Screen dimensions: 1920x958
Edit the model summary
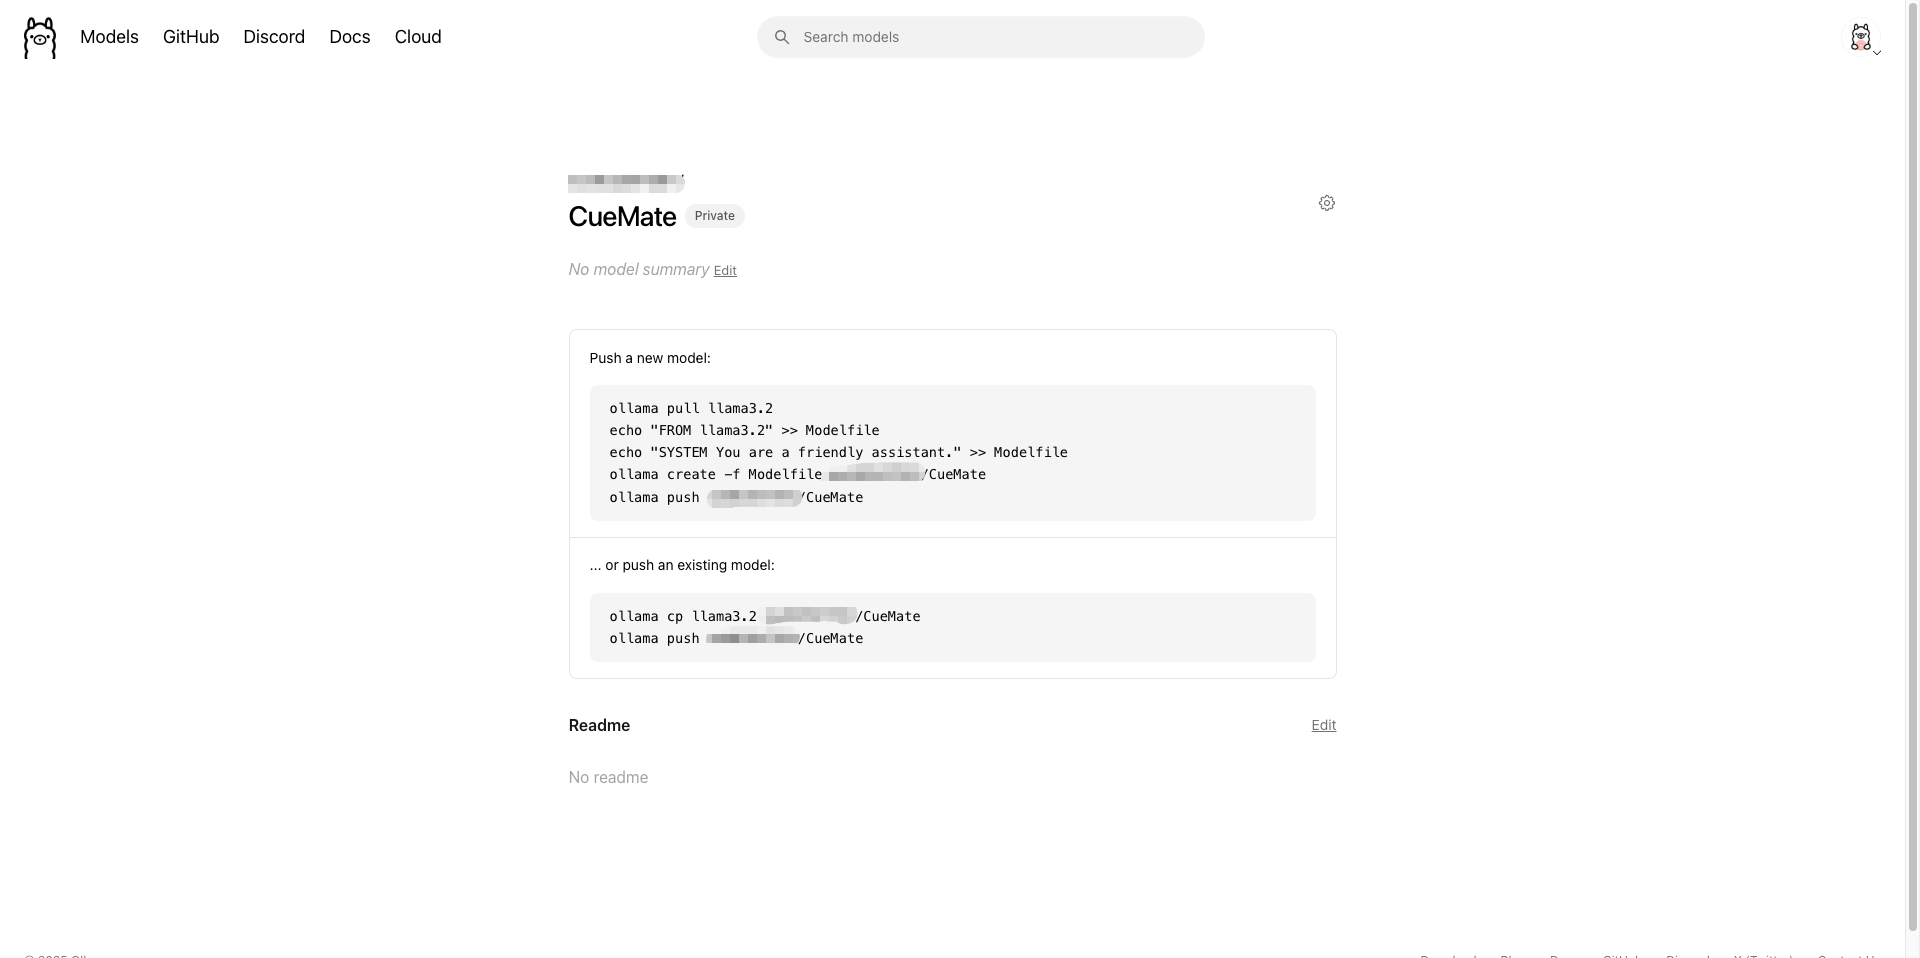pyautogui.click(x=725, y=271)
